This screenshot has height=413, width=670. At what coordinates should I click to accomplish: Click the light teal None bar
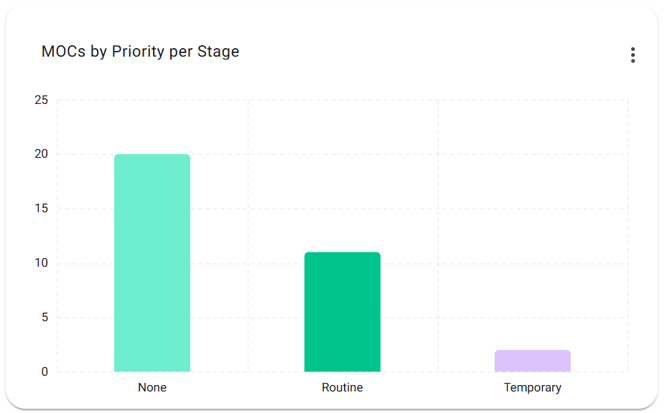pos(152,263)
